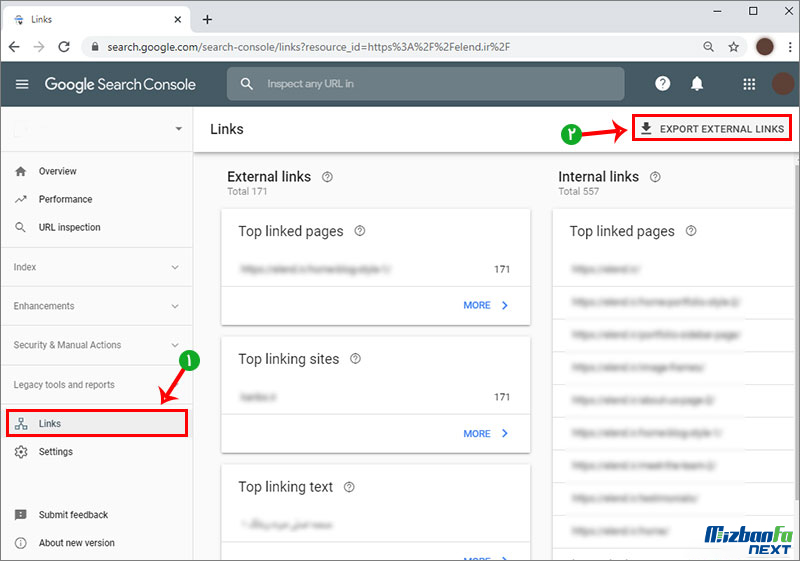Screen dimensions: 800x561
Task: Click help icon beside Top linking sites
Action: click(x=355, y=359)
